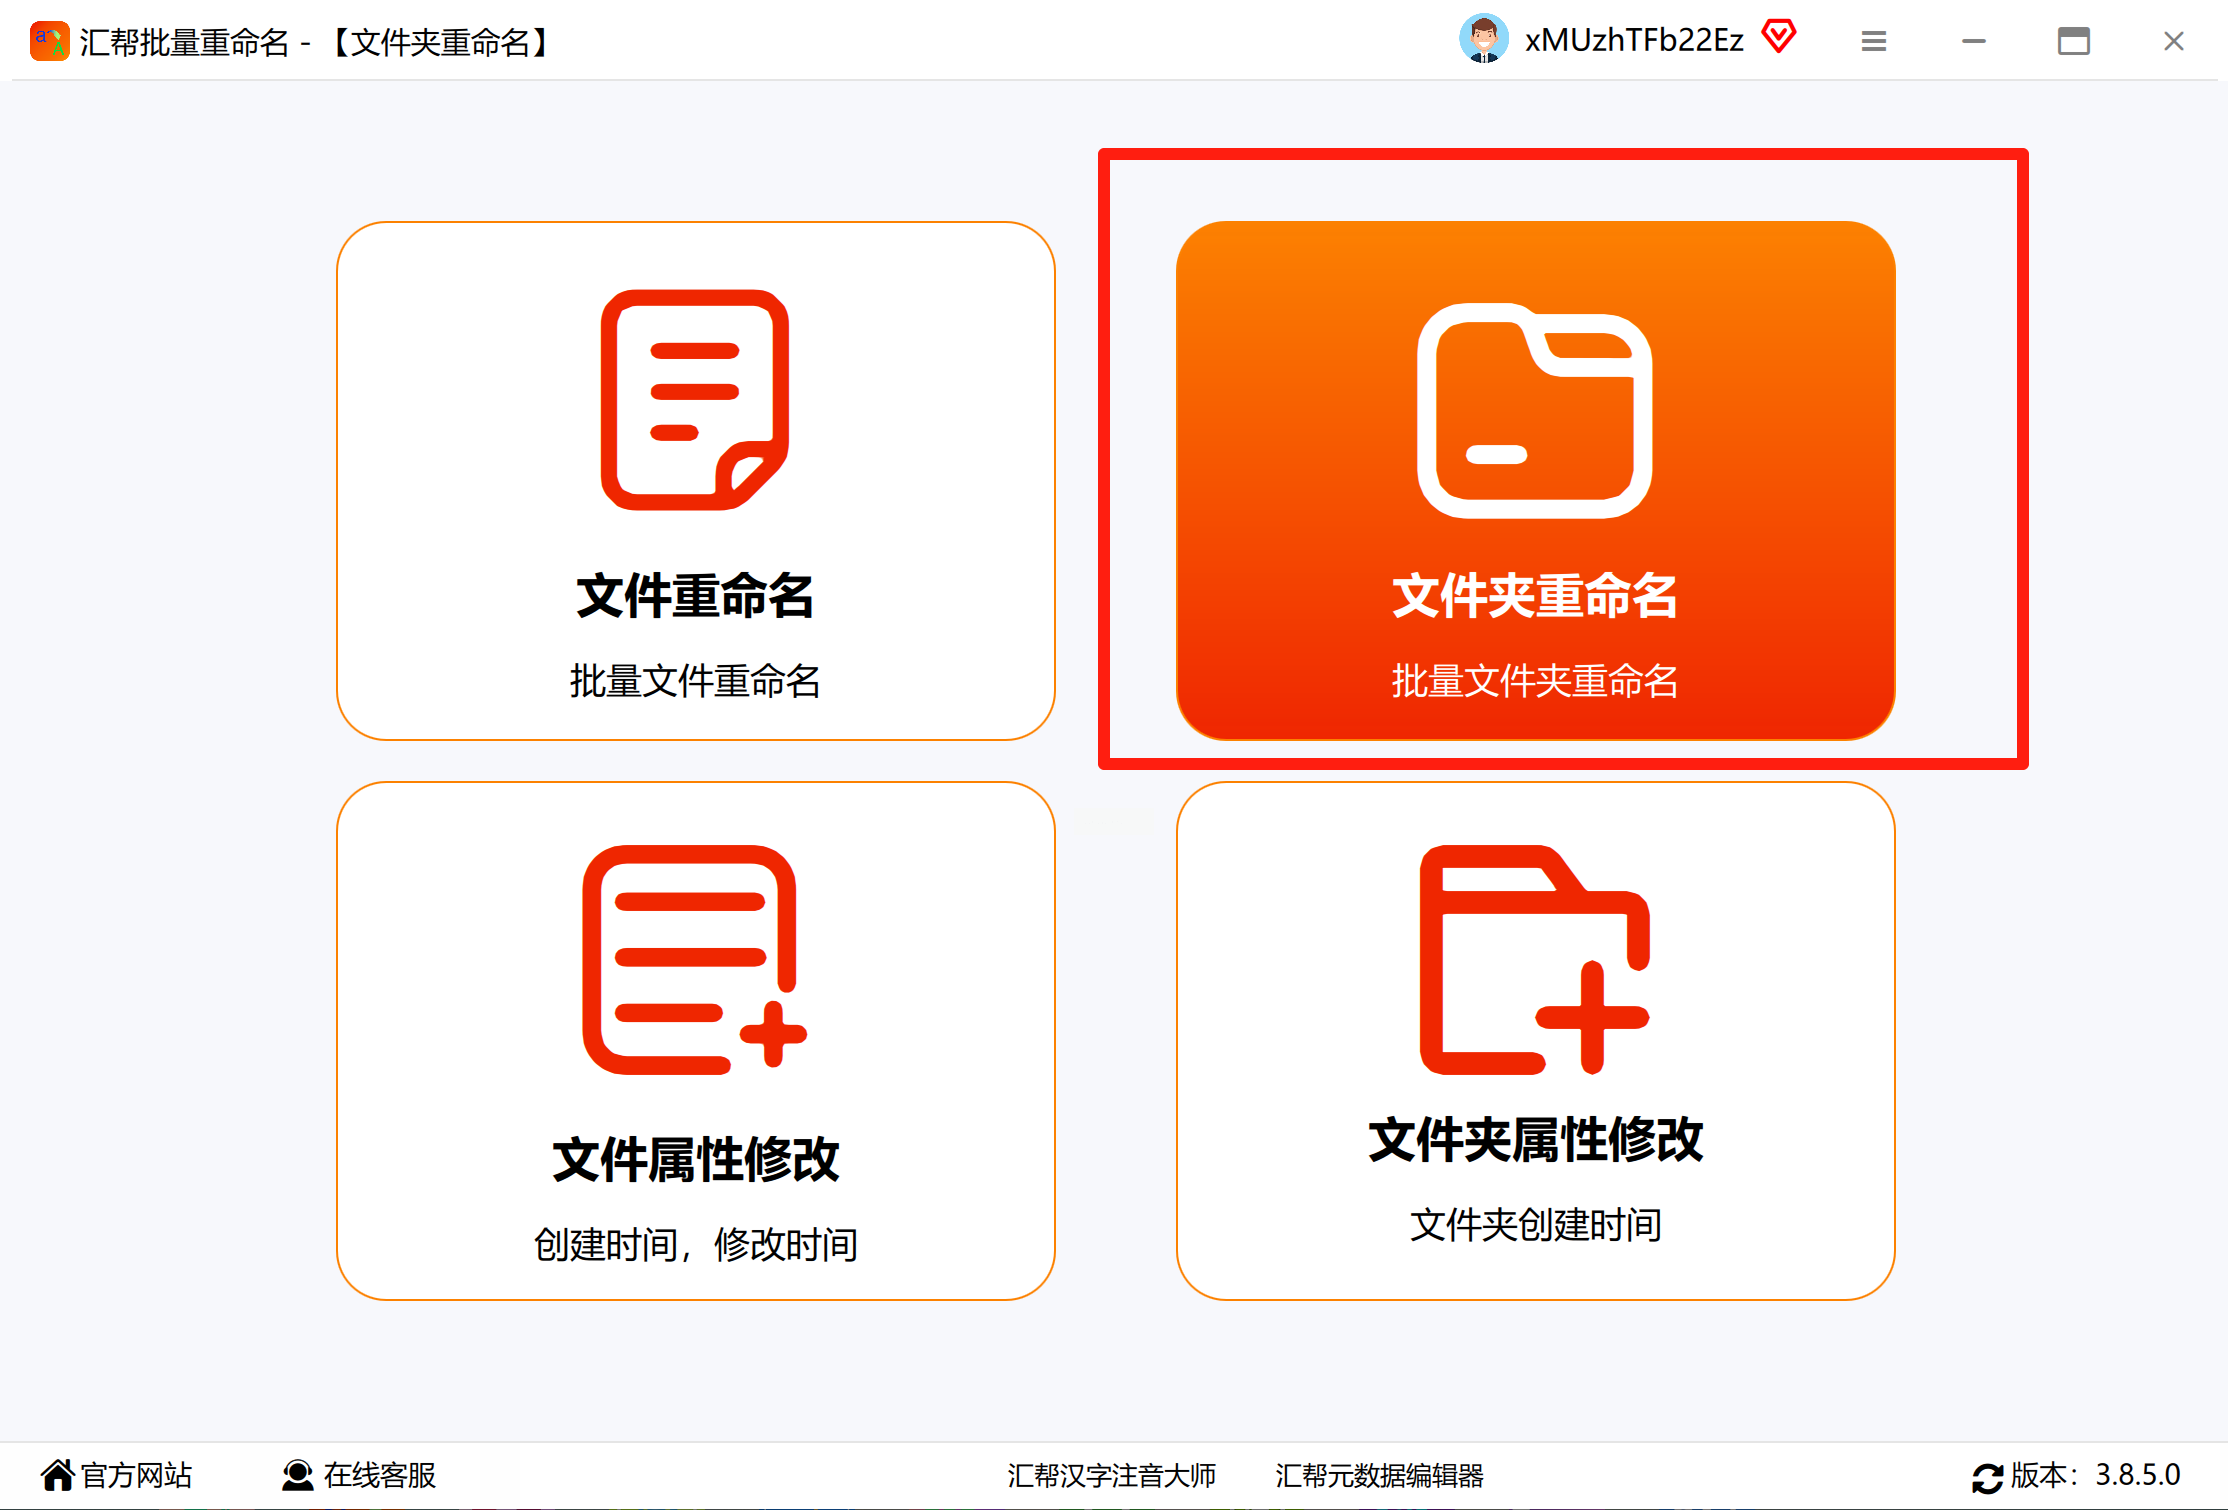
Task: Open 汇帮元数据编辑器 link
Action: pyautogui.click(x=1379, y=1475)
